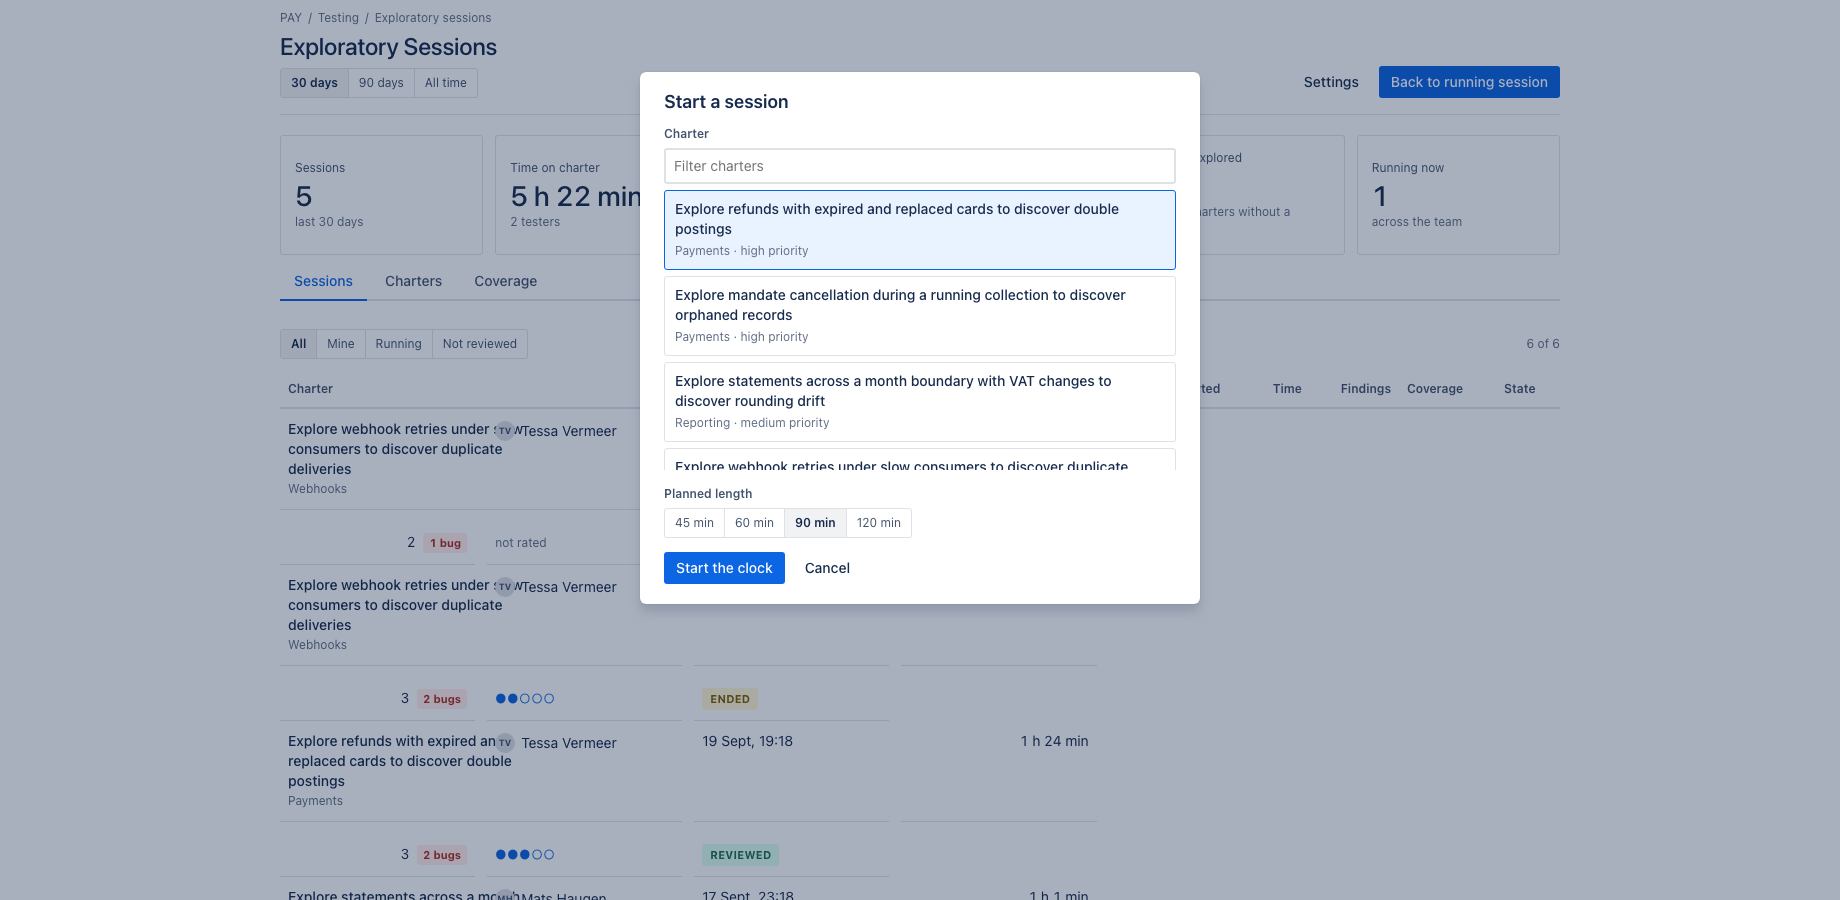Click the two-of-five rating dots
This screenshot has width=1840, height=900.
click(x=525, y=699)
